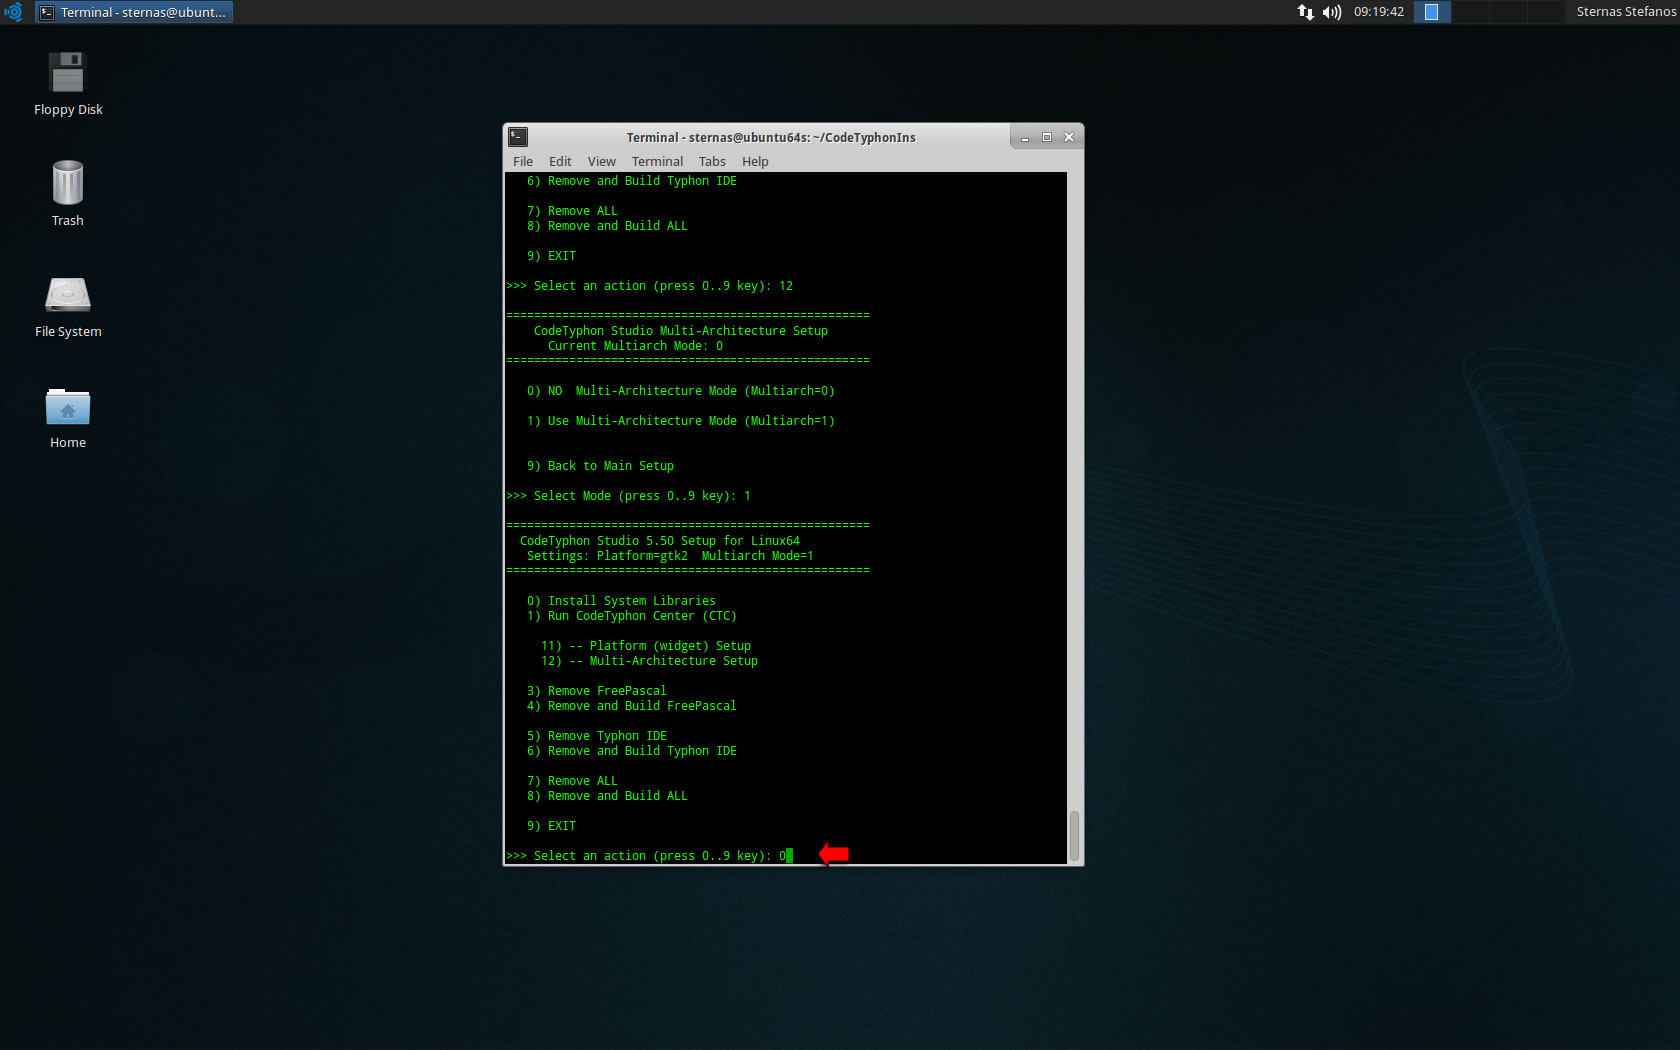Click the clock showing 09:19:42
Screen dimensions: 1680x1050
click(x=1378, y=12)
